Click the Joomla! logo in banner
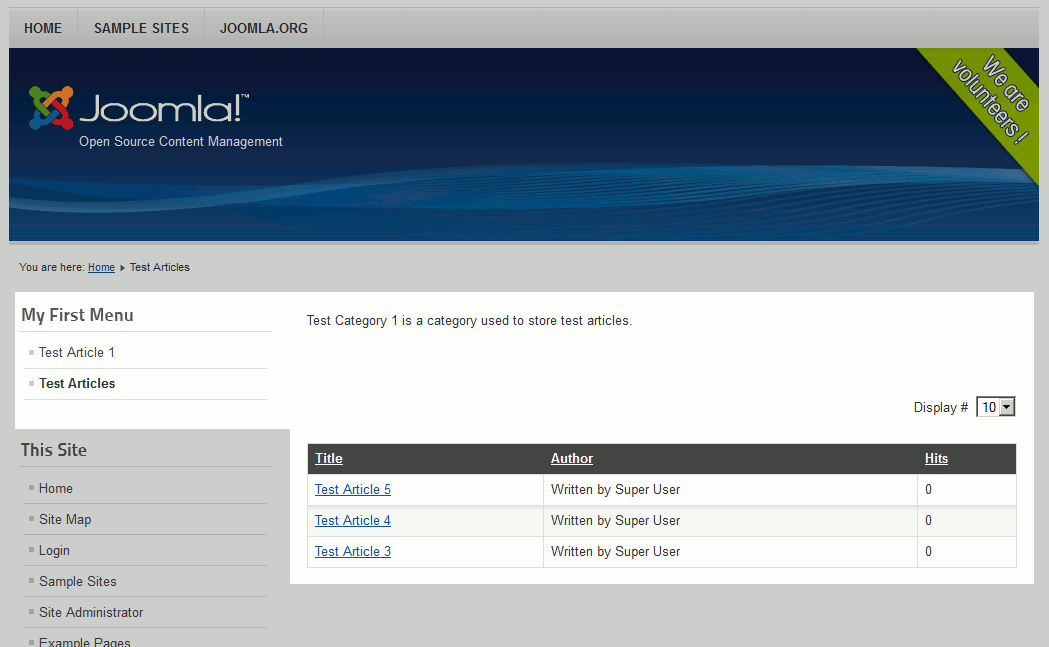 point(139,108)
